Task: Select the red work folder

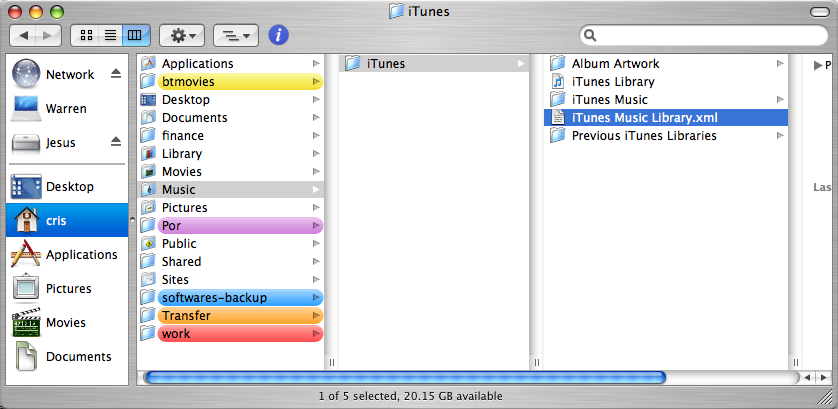Action: (x=230, y=334)
